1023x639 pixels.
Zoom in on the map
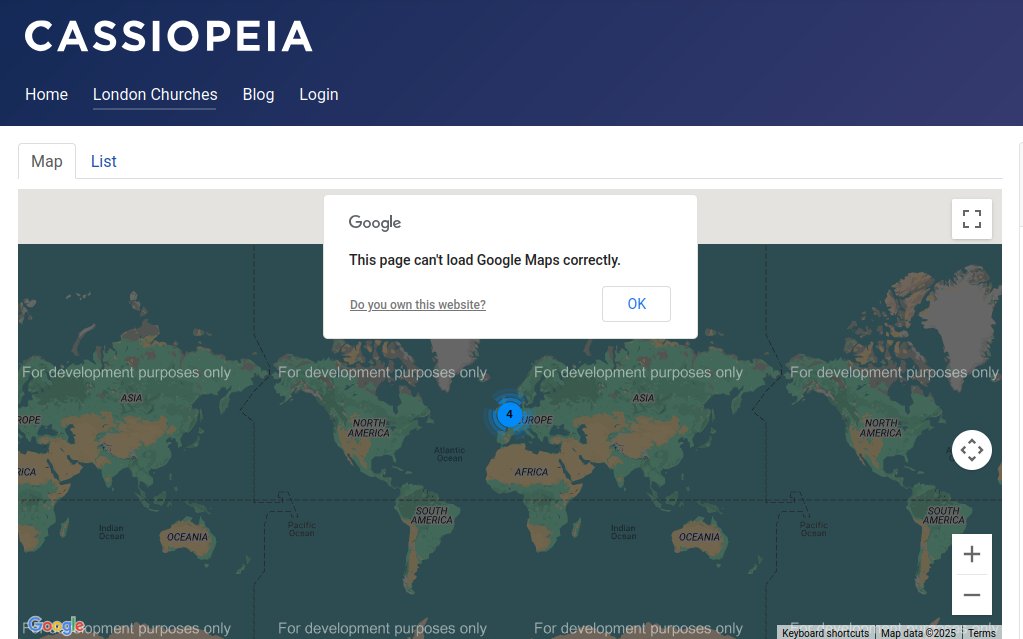[971, 554]
